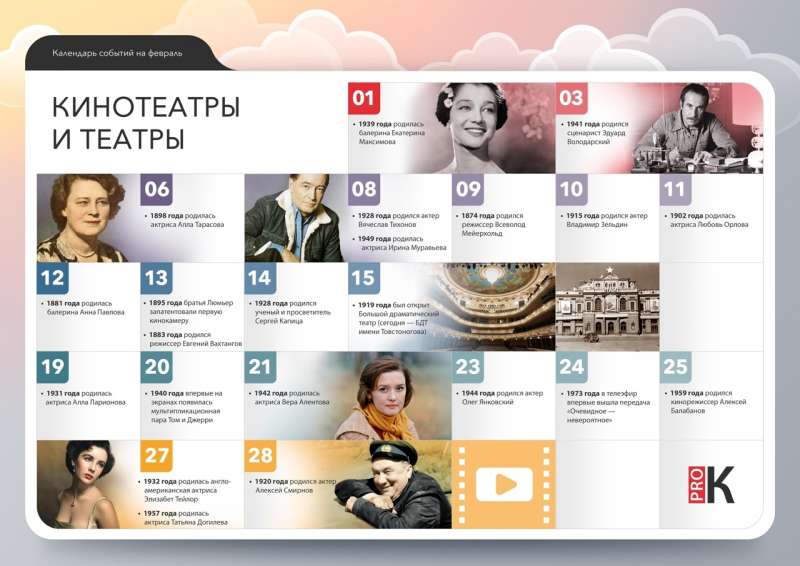The width and height of the screenshot is (800, 566).
Task: Click the orange film-strip play icon
Action: point(504,484)
